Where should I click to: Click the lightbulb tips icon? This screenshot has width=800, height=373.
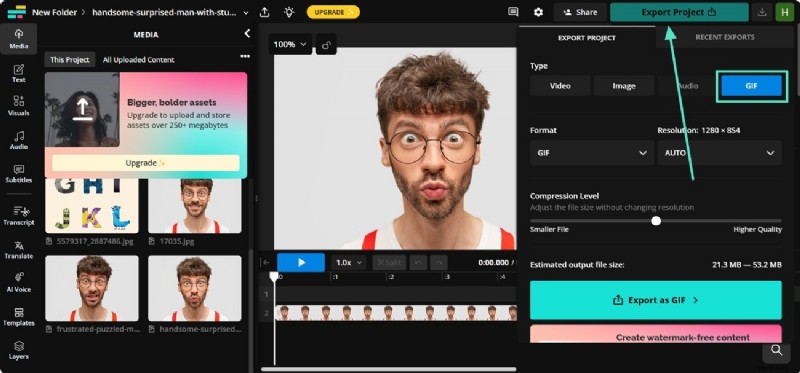[289, 12]
